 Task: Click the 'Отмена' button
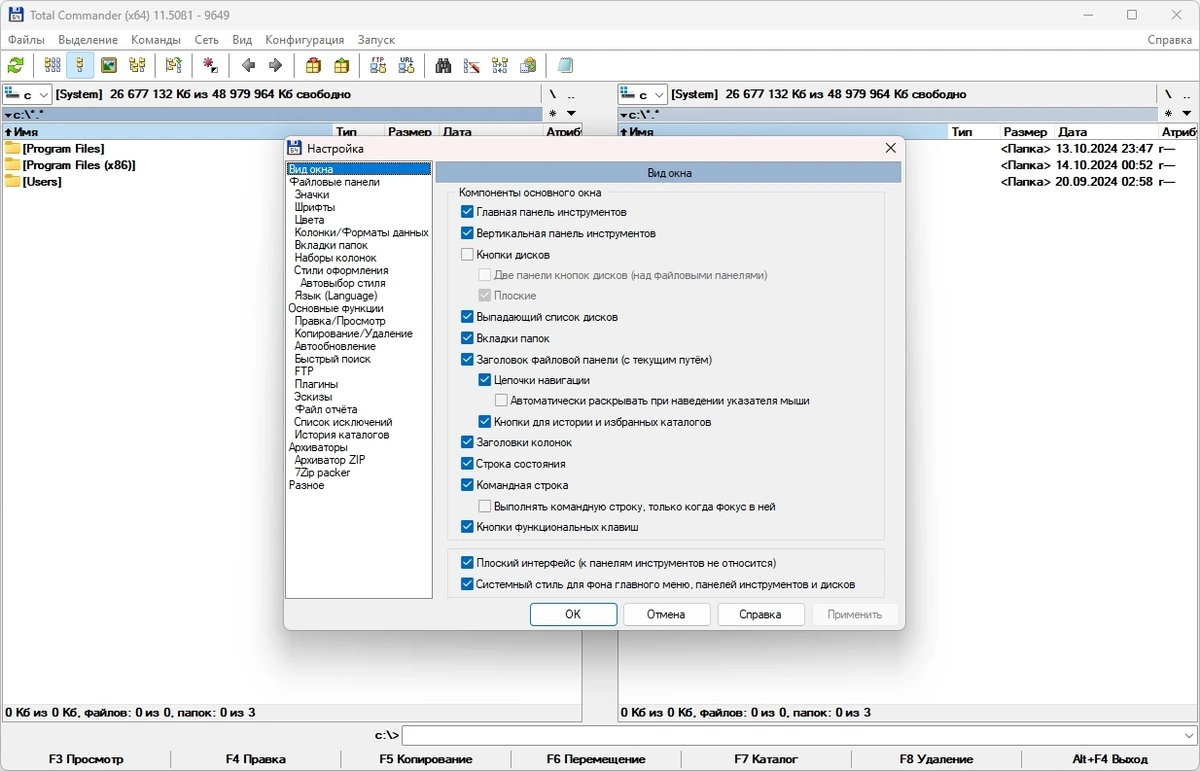point(666,614)
